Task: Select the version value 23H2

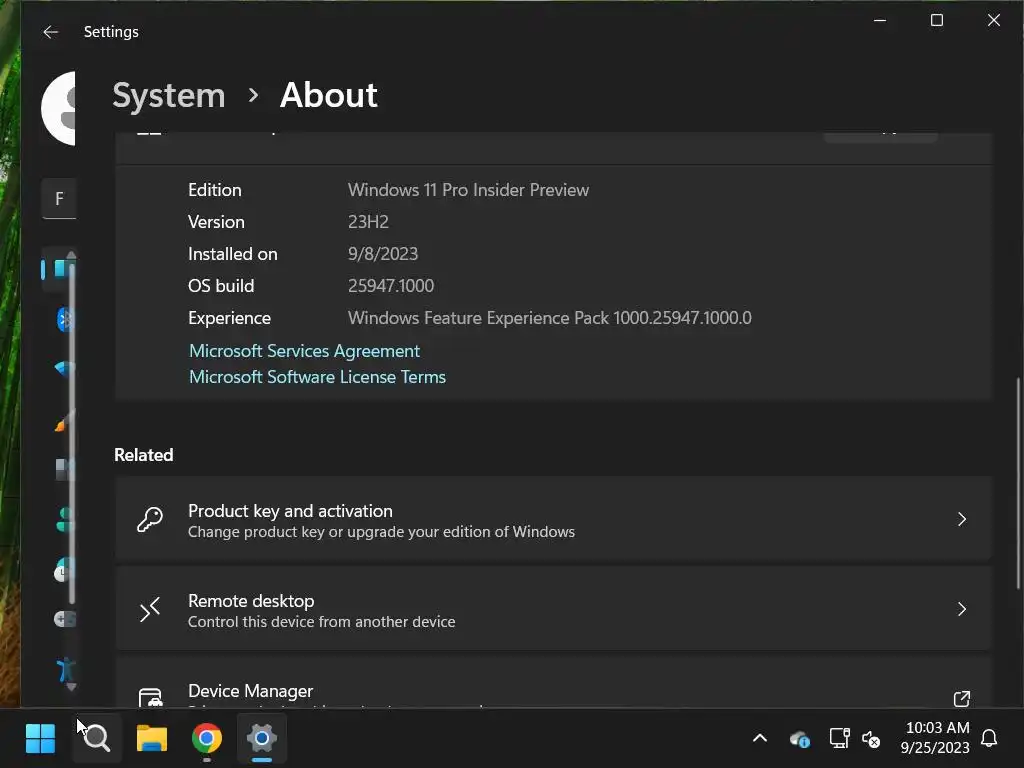Action: 368,222
